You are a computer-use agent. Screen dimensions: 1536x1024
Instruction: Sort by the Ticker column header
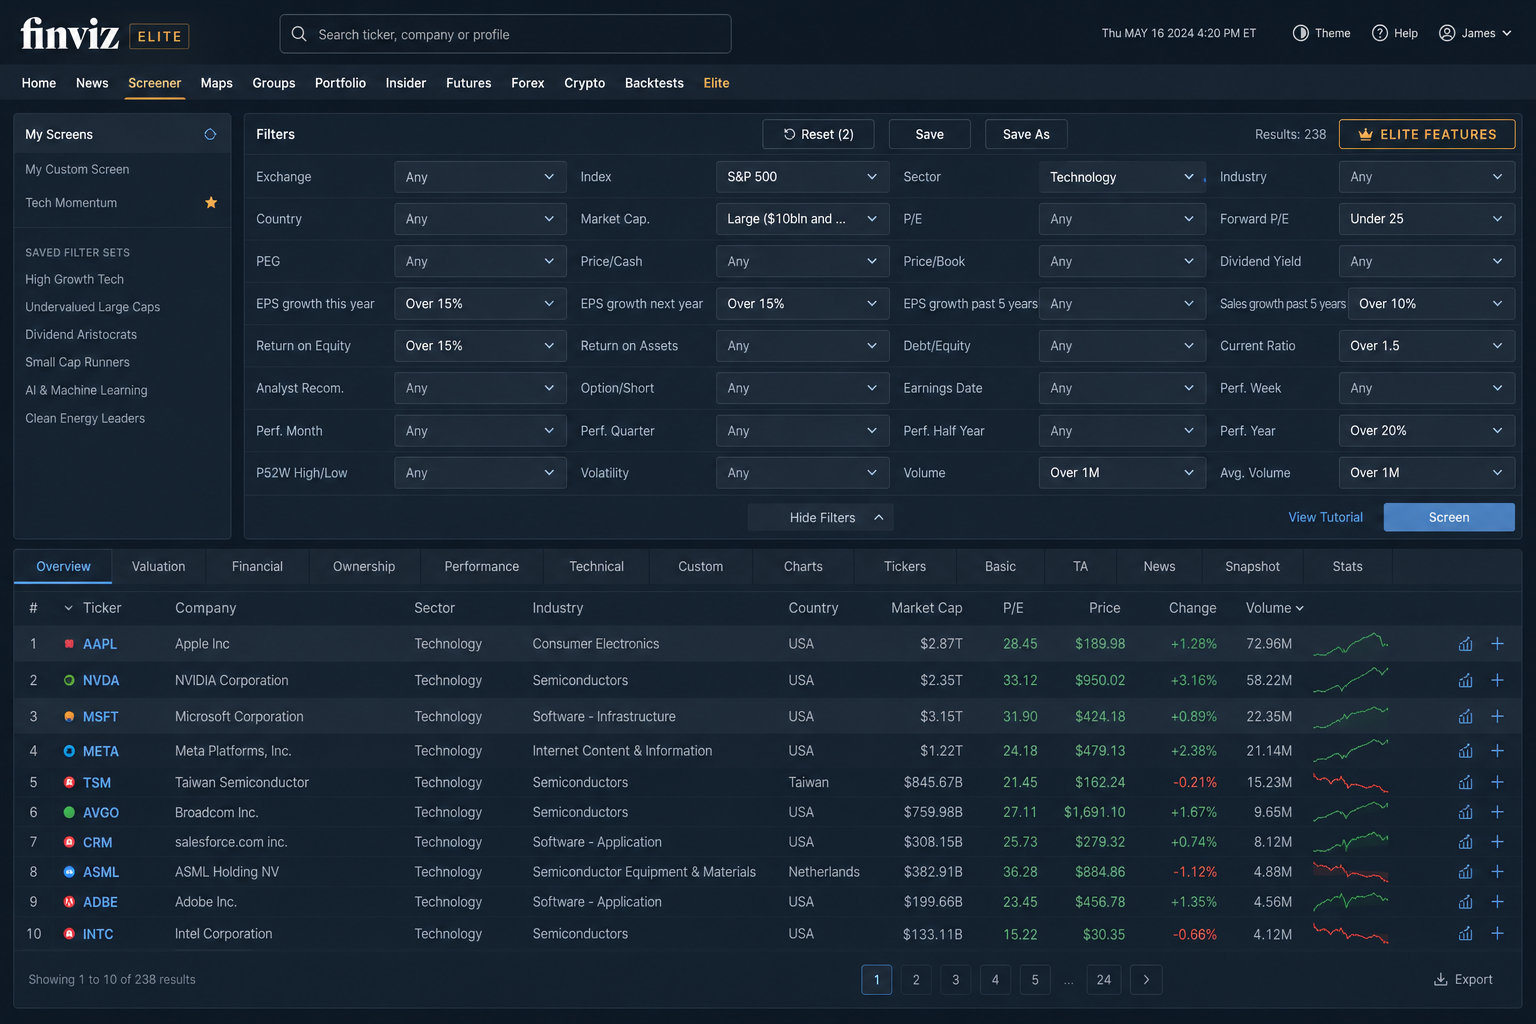pyautogui.click(x=101, y=608)
